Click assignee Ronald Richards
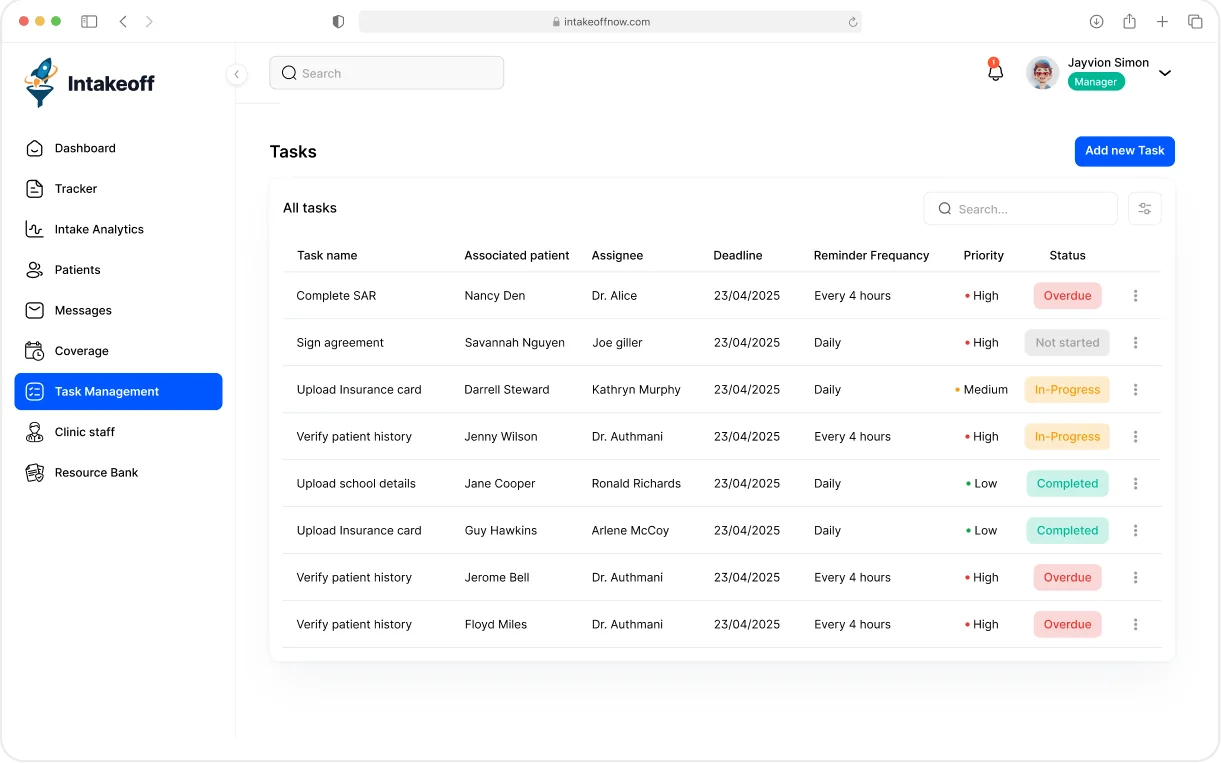The image size is (1221, 763). coord(636,484)
